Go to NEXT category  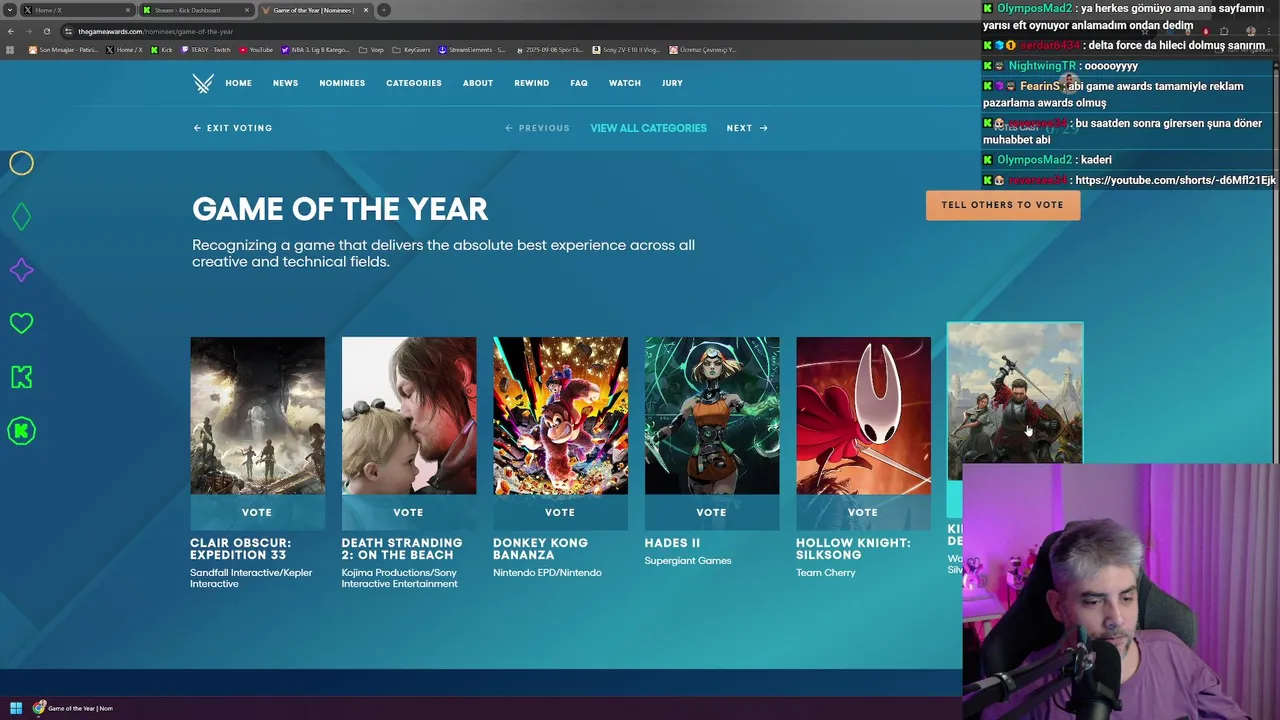(x=747, y=128)
